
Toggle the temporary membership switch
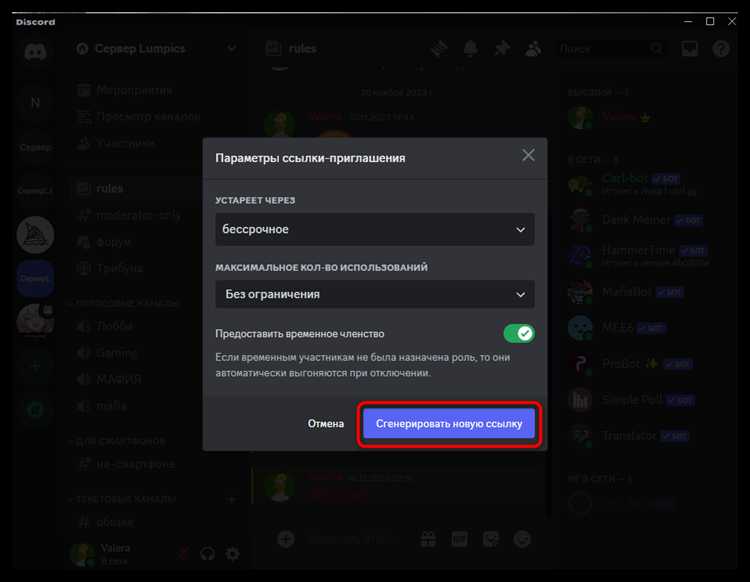[x=519, y=333]
